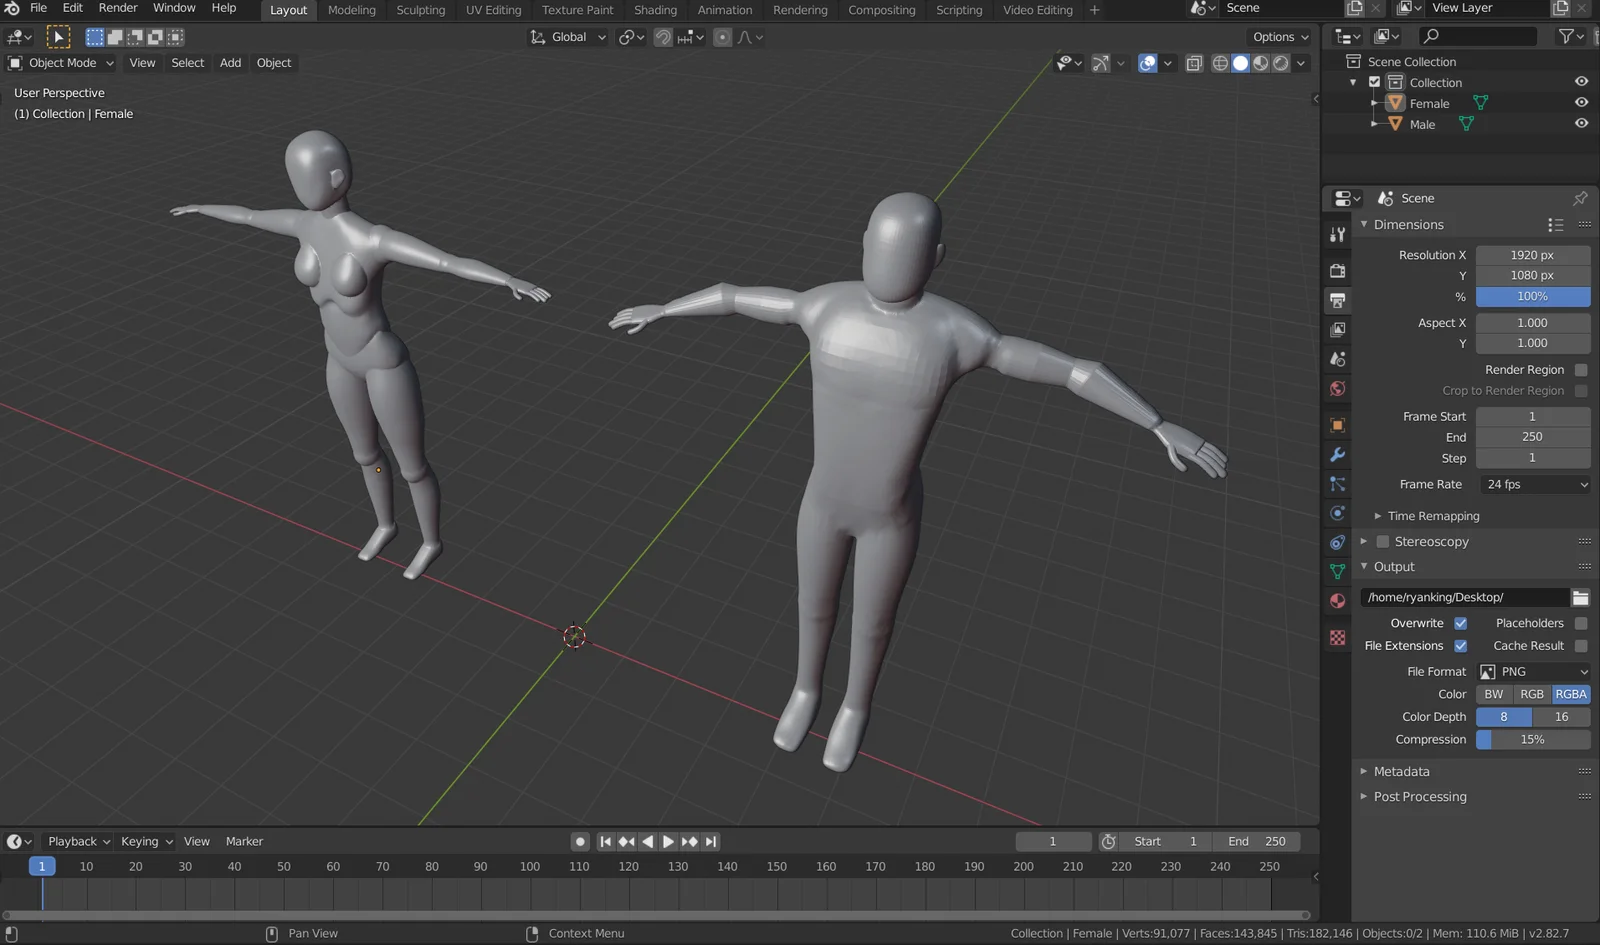Uncheck the Overwrite output option
Viewport: 1600px width, 945px height.
click(1460, 622)
